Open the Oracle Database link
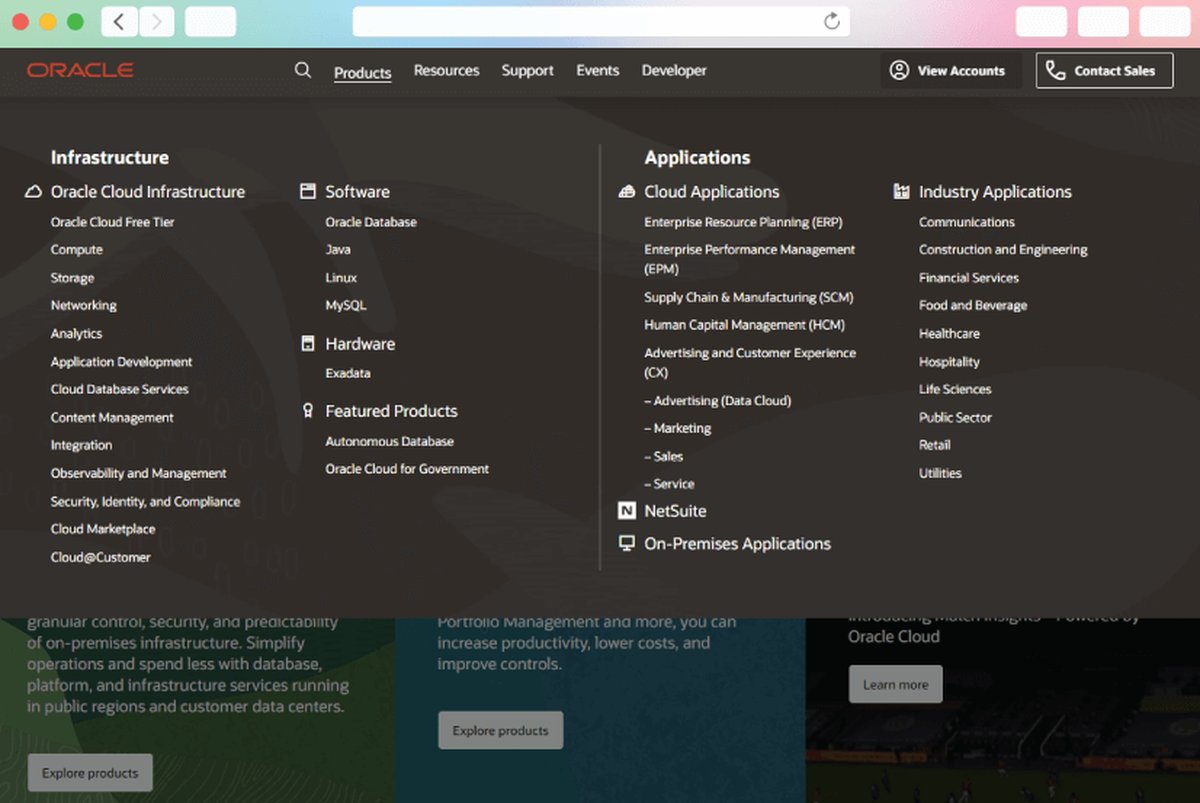 coord(371,222)
